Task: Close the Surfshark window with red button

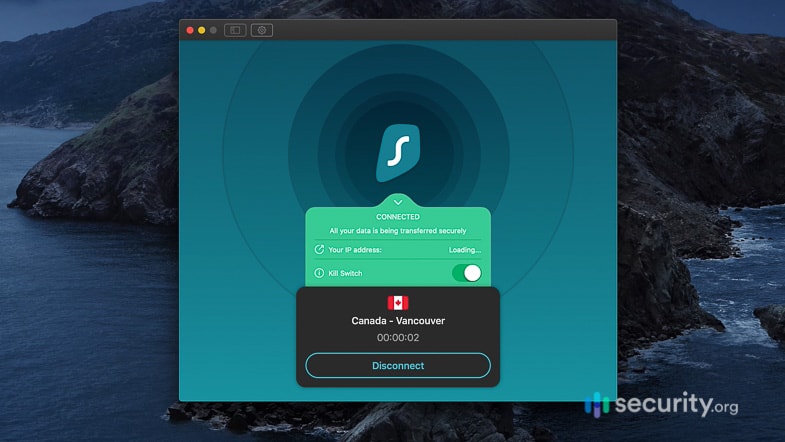Action: [x=190, y=30]
